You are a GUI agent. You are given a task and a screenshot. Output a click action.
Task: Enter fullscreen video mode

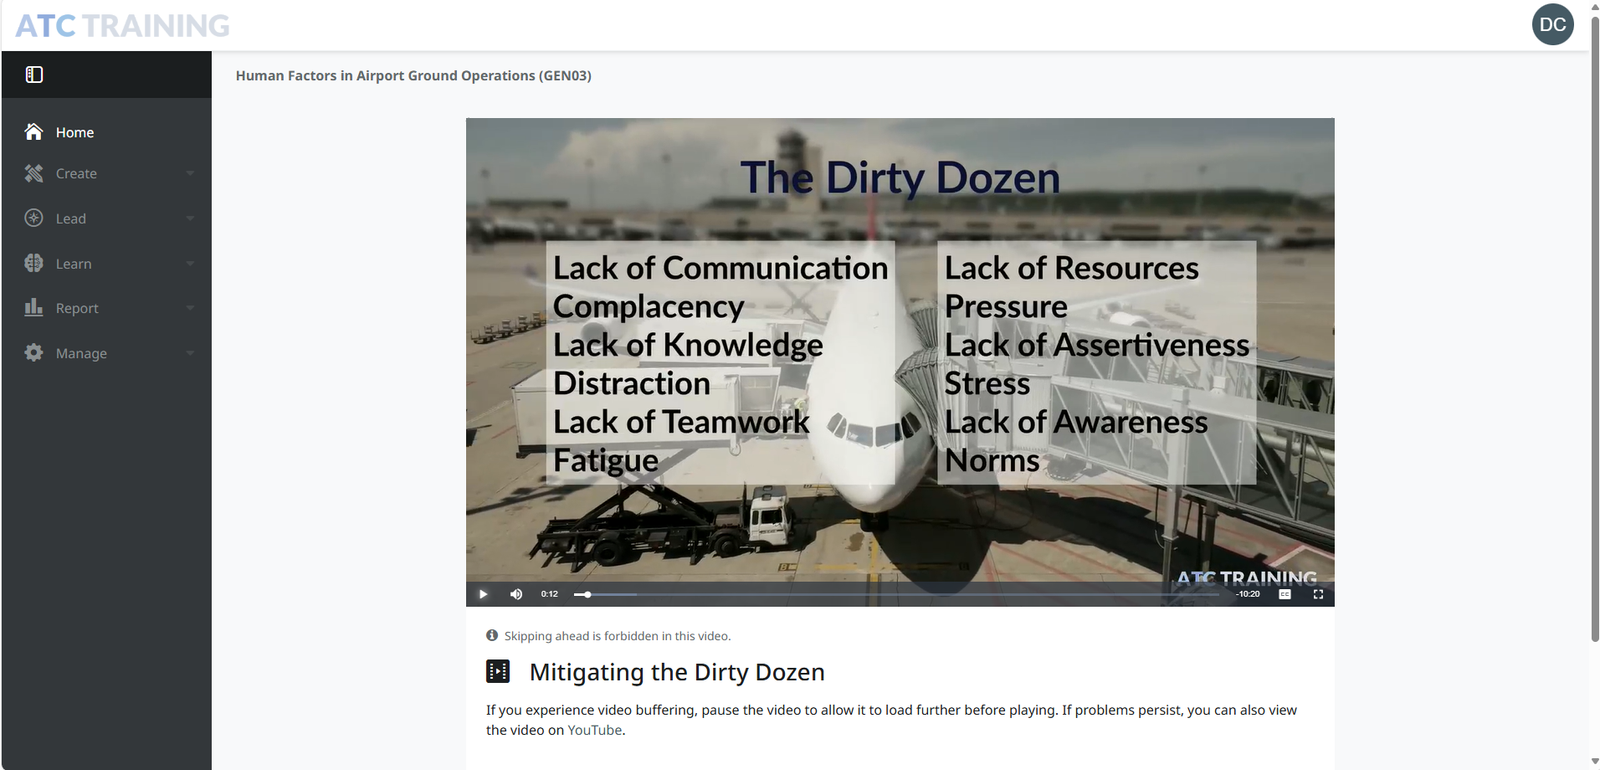pos(1318,594)
